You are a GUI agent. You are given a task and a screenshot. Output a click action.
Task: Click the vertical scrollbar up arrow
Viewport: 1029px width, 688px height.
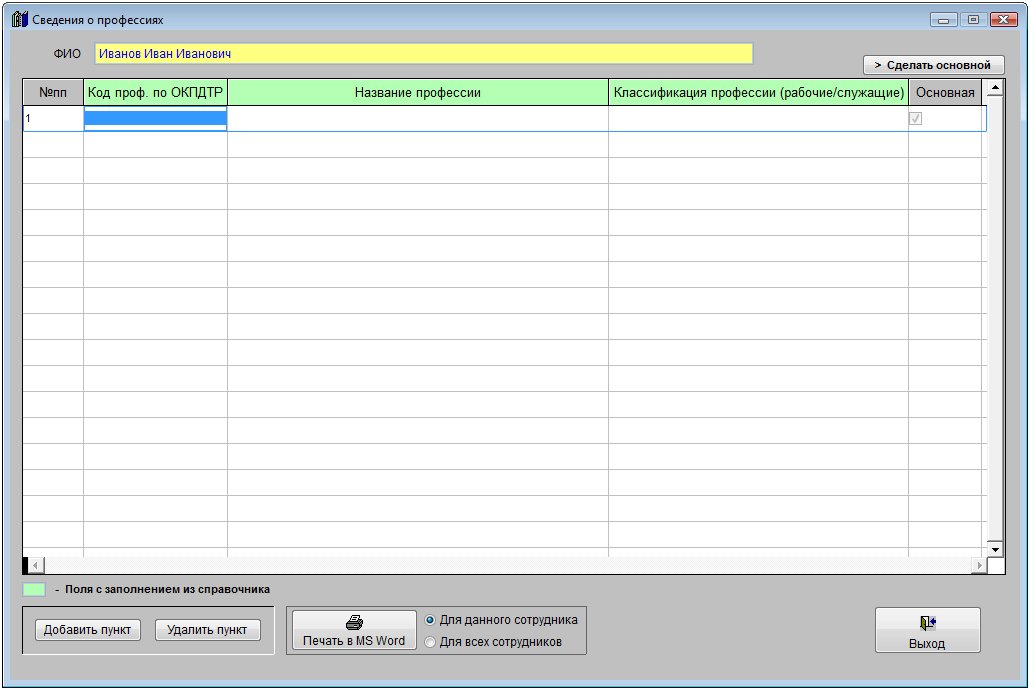[x=995, y=87]
